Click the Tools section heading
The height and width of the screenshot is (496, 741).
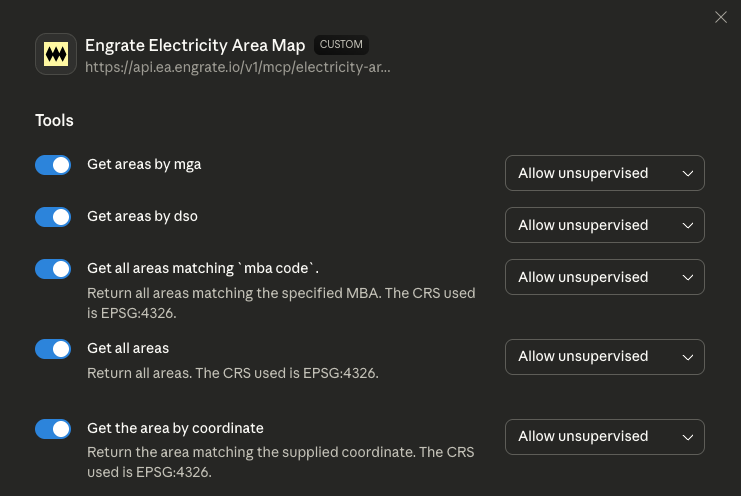pyautogui.click(x=54, y=121)
